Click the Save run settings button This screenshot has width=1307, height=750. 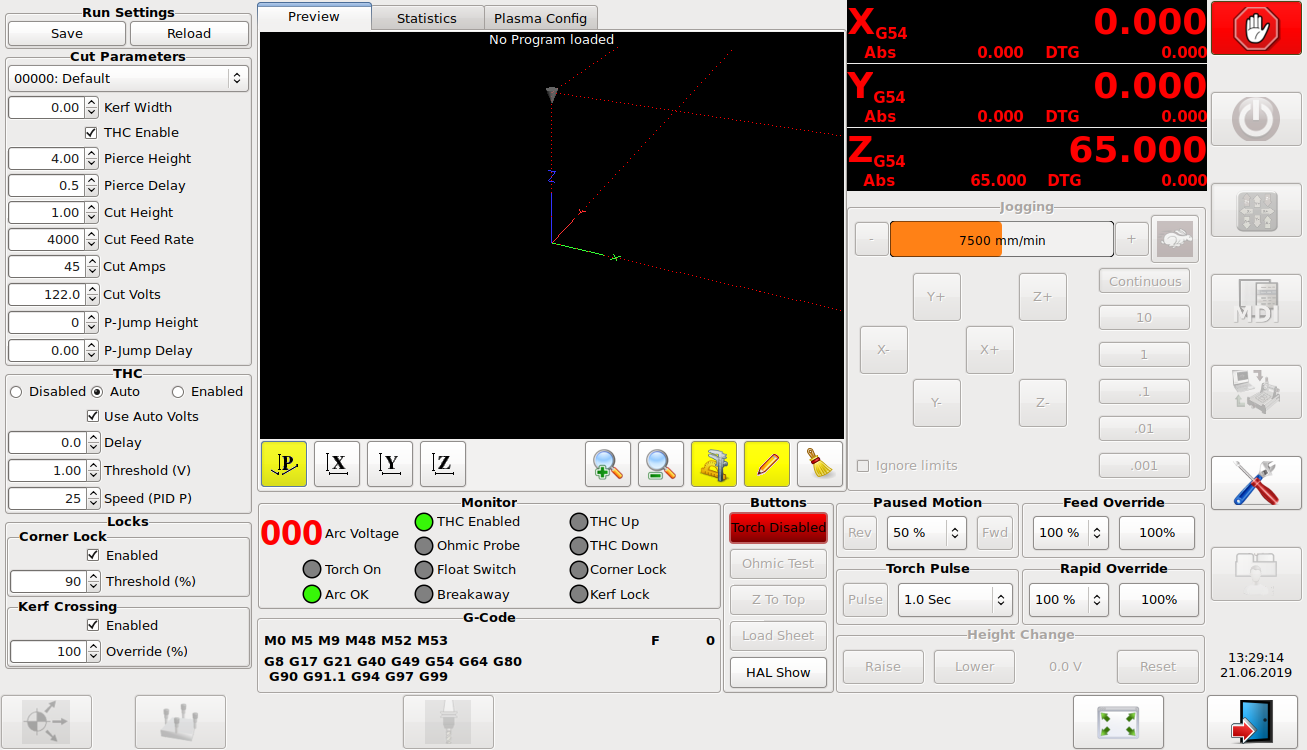tap(67, 33)
